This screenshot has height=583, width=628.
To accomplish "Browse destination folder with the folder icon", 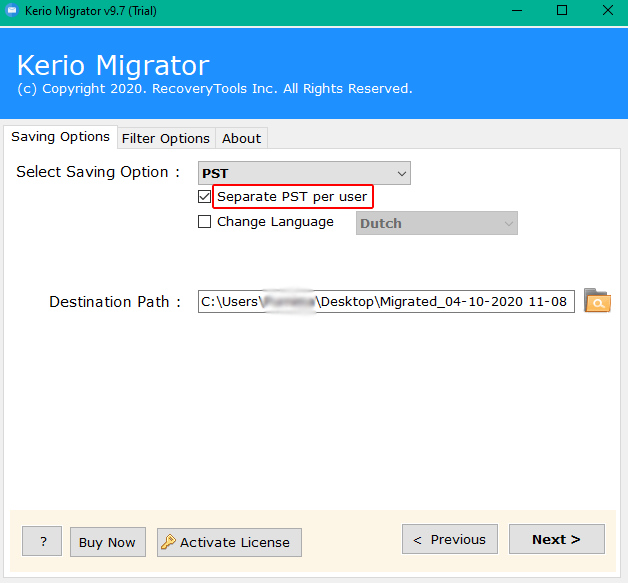I will click(597, 300).
